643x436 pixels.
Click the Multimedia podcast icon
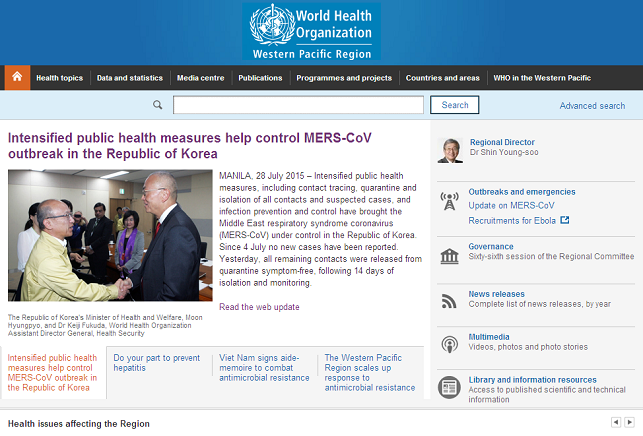pyautogui.click(x=450, y=344)
